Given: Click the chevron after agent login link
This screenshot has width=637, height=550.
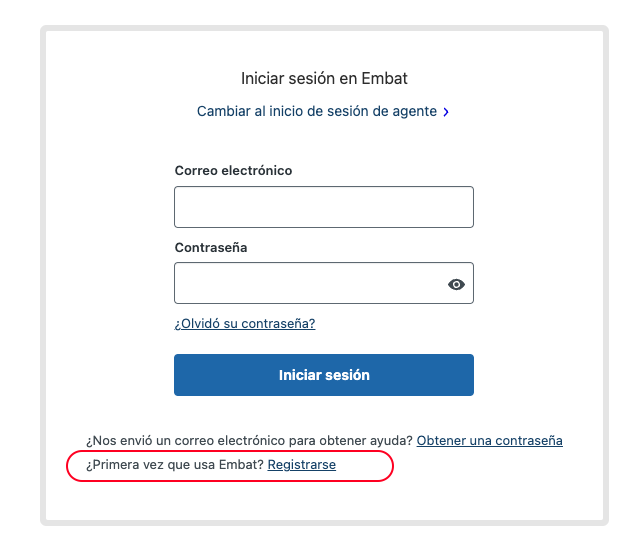Looking at the screenshot, I should tap(446, 112).
